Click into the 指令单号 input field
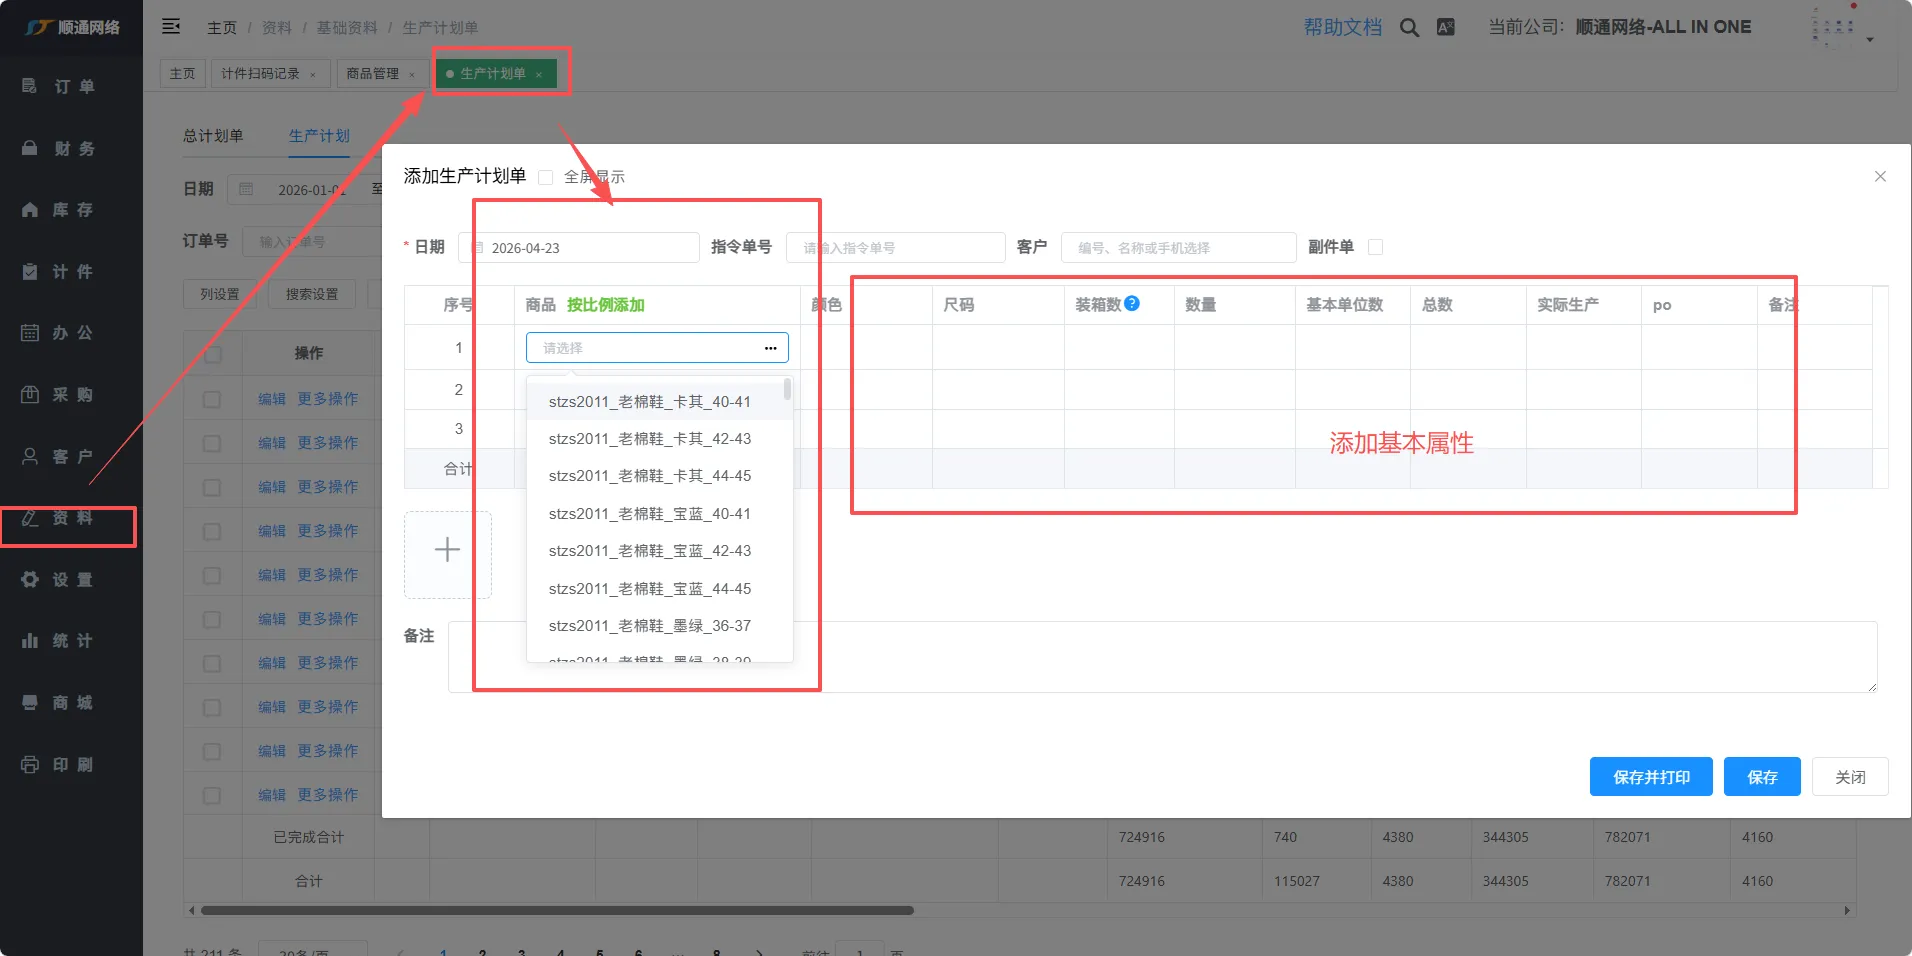 click(895, 248)
